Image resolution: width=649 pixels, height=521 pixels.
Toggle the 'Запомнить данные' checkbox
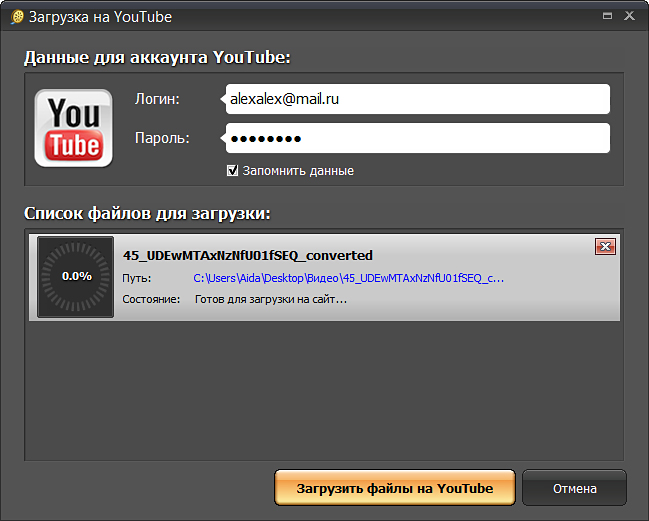point(232,170)
